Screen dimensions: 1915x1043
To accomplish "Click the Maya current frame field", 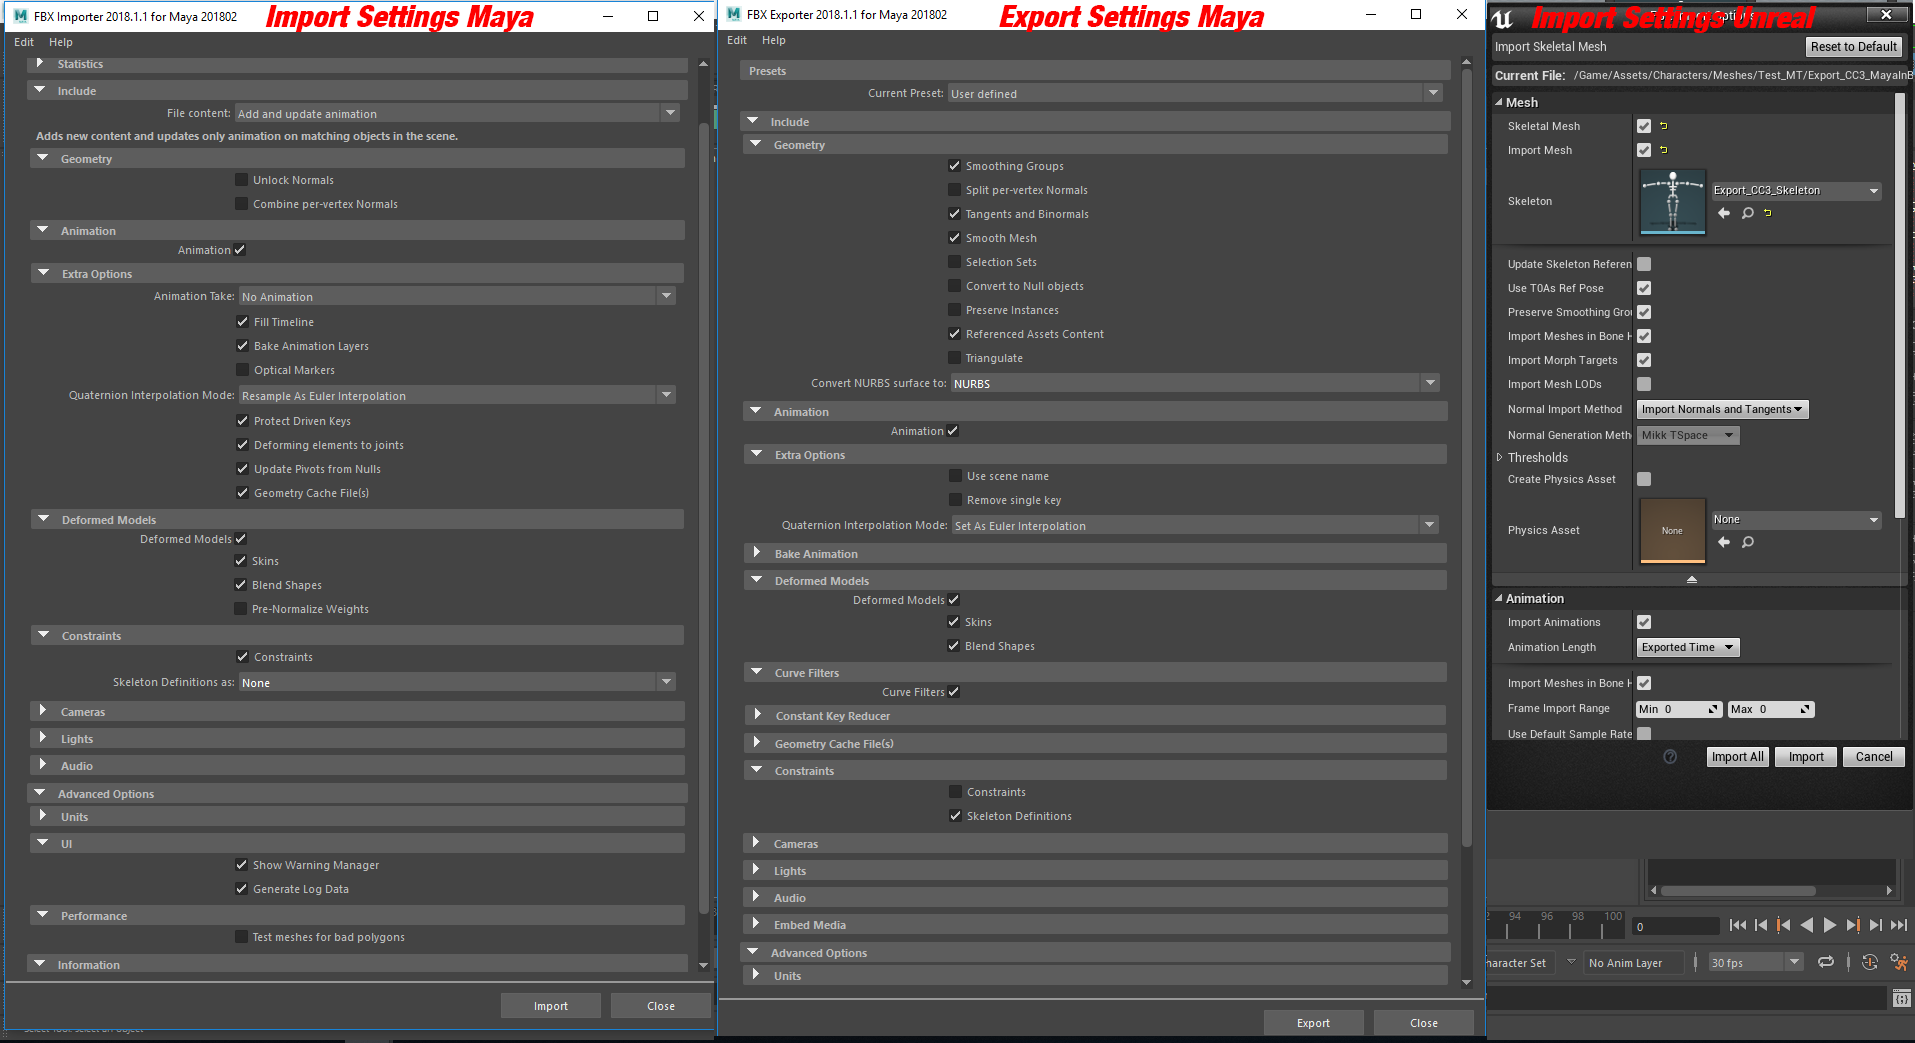I will 1675,926.
